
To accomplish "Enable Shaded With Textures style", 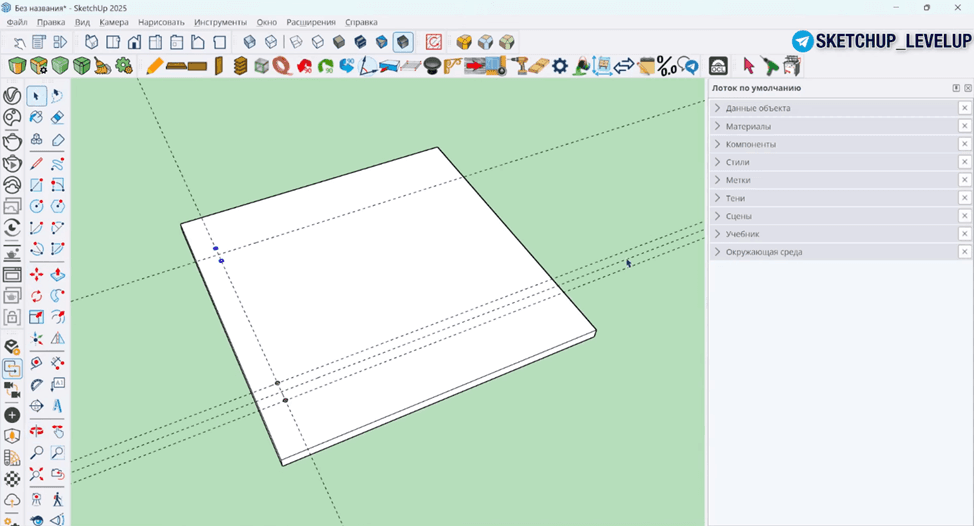I will click(360, 42).
